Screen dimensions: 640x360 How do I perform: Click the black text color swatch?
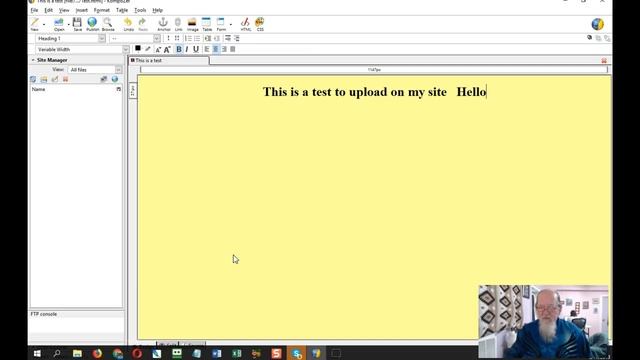138,49
